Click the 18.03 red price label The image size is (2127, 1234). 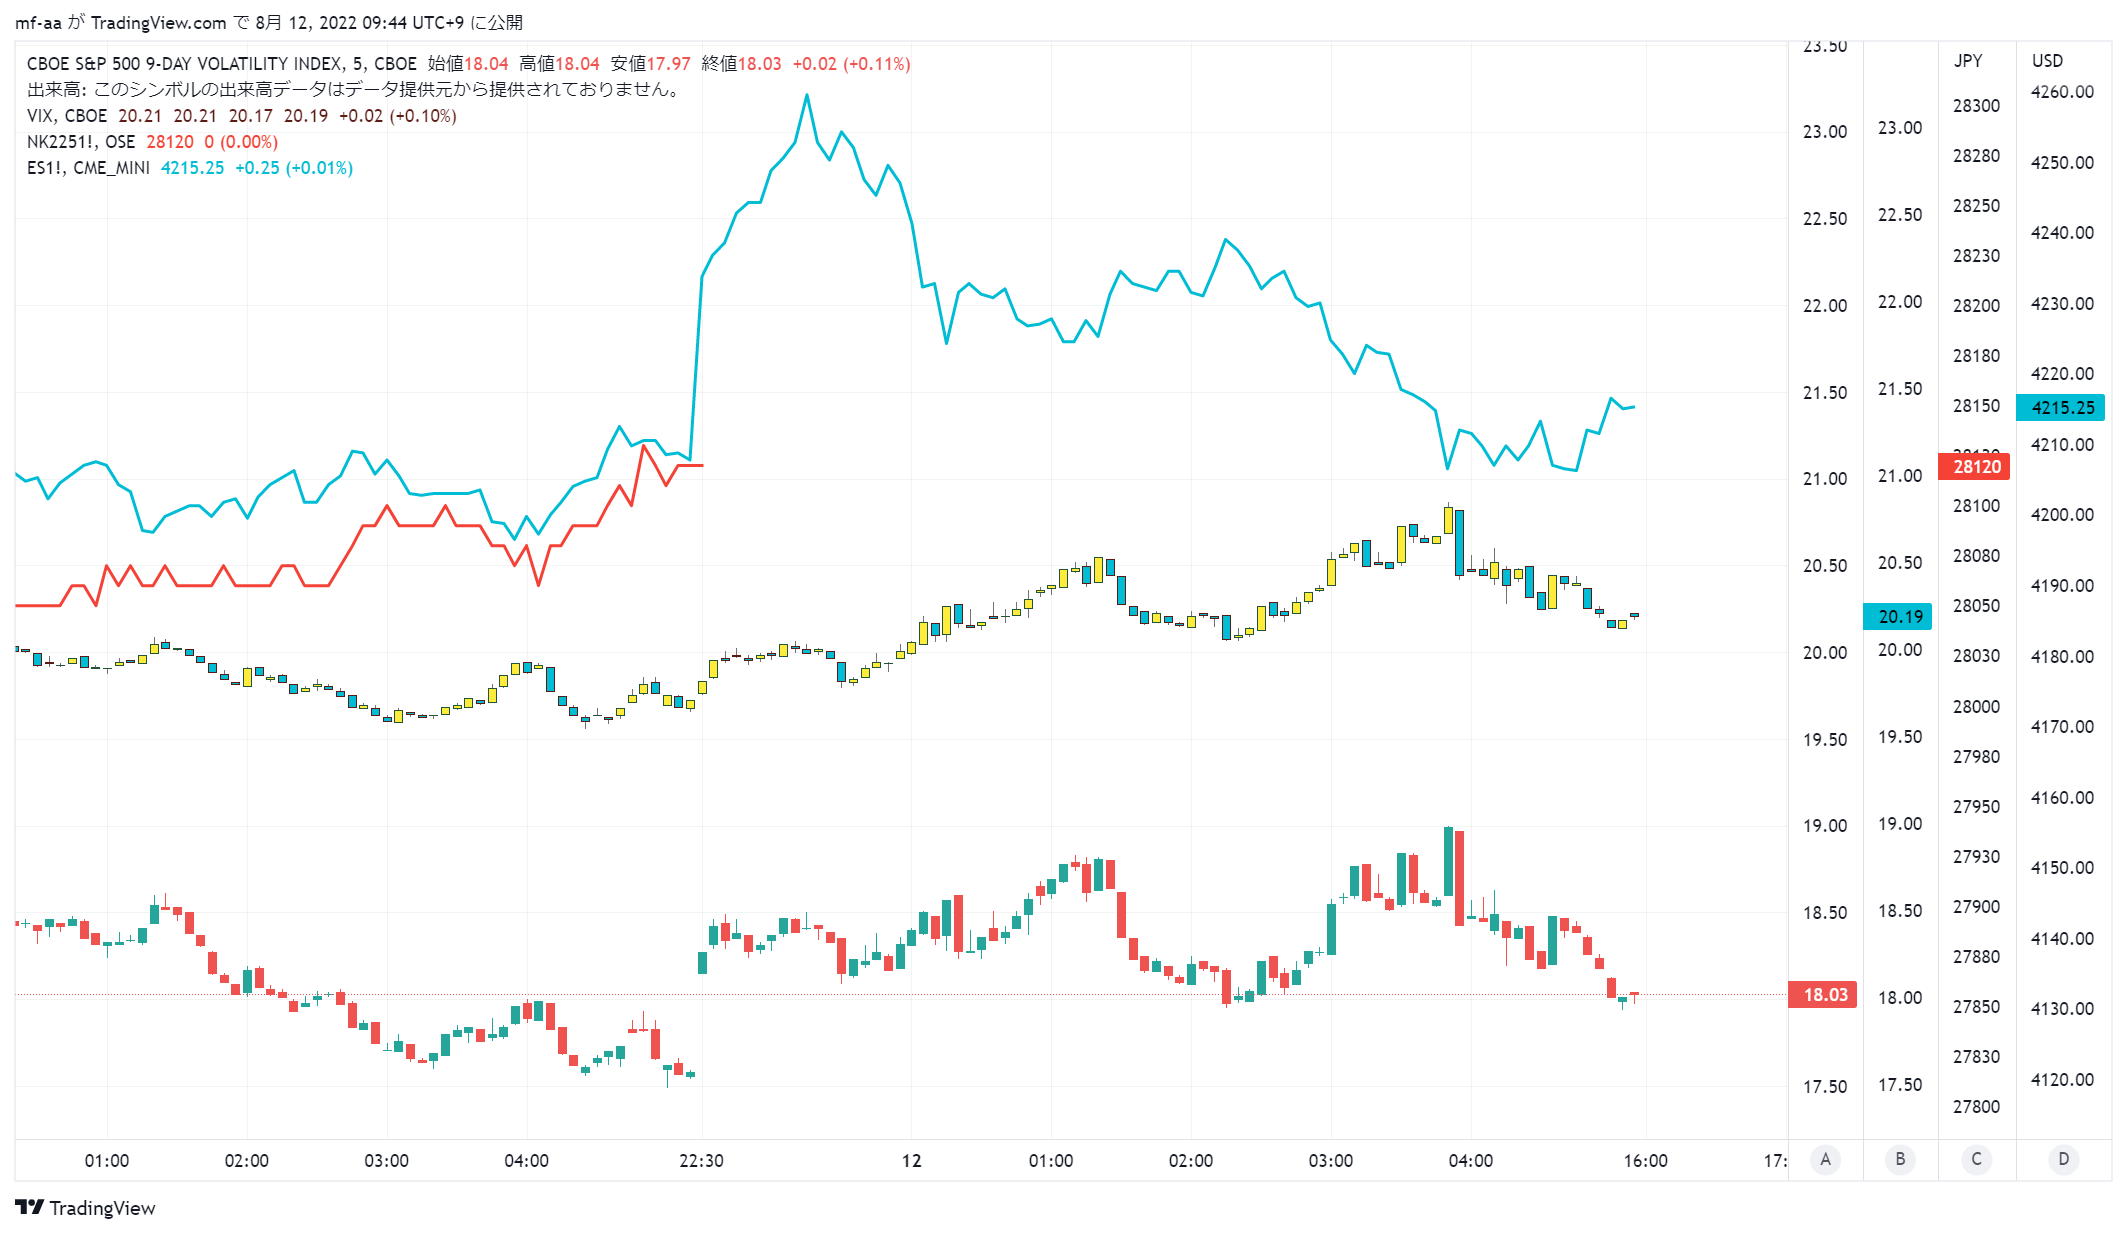coord(1823,994)
